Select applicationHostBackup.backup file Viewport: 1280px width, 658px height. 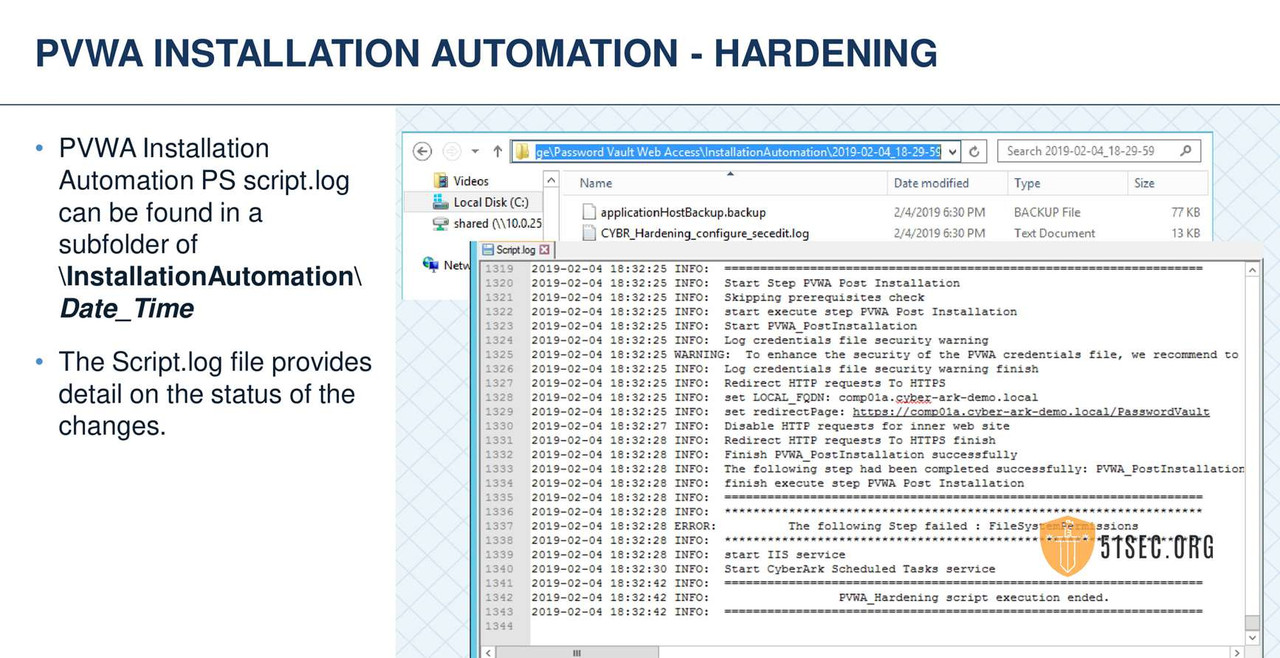point(683,212)
